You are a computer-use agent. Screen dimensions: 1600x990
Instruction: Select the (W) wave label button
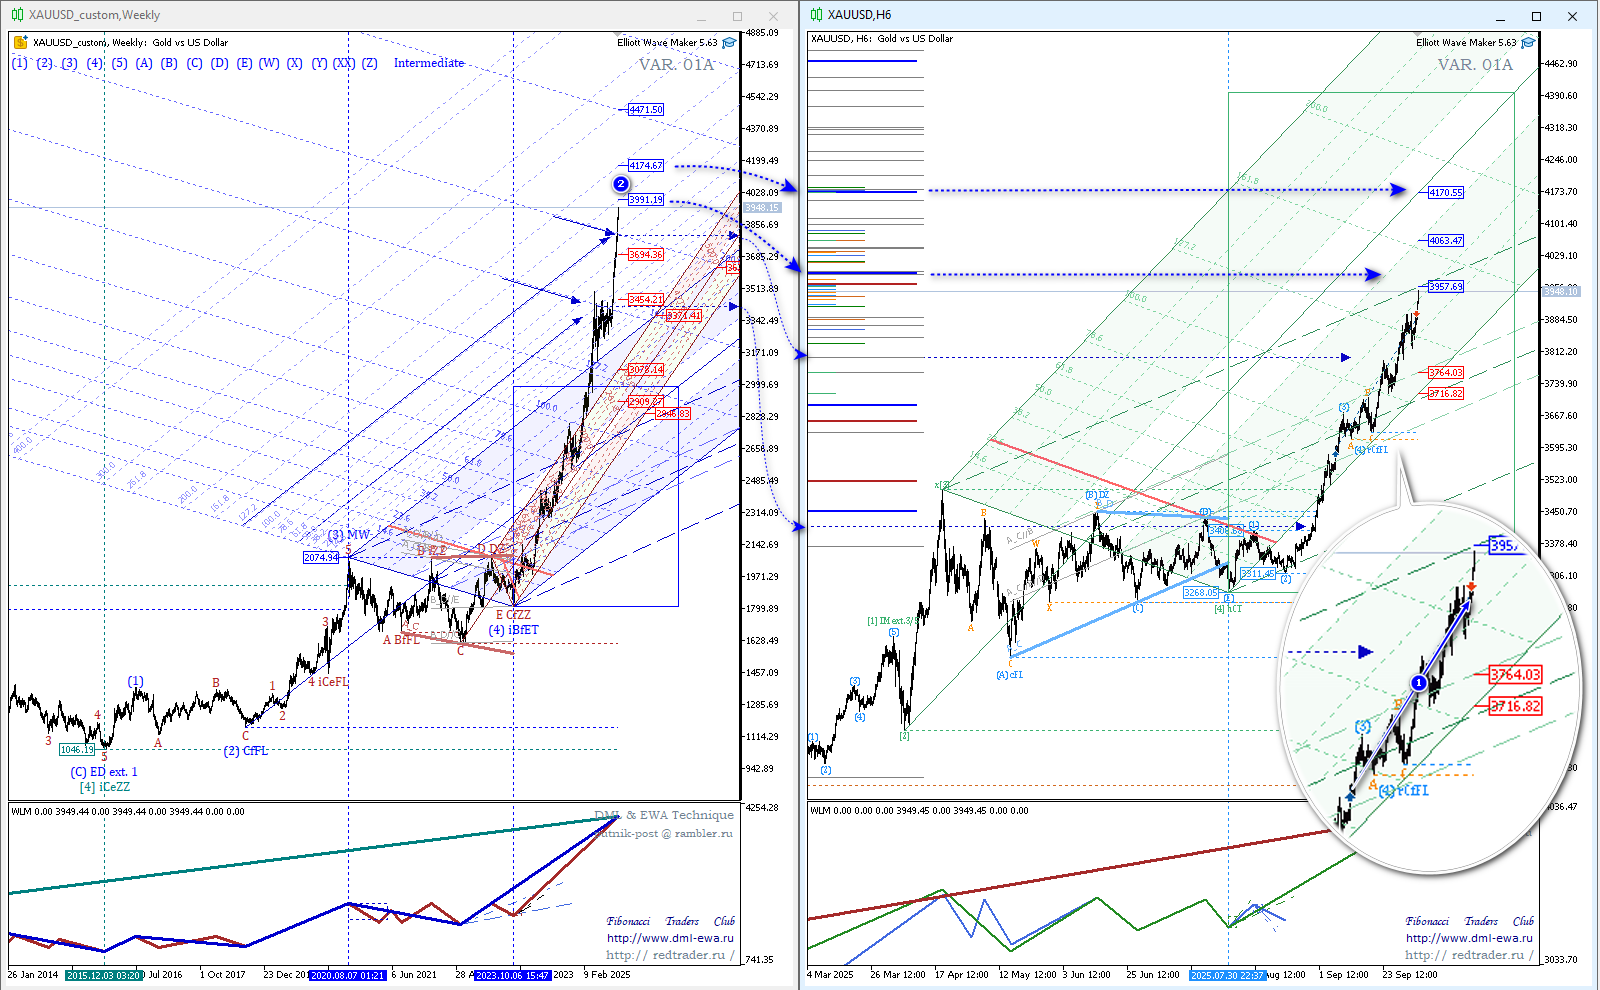[x=269, y=63]
